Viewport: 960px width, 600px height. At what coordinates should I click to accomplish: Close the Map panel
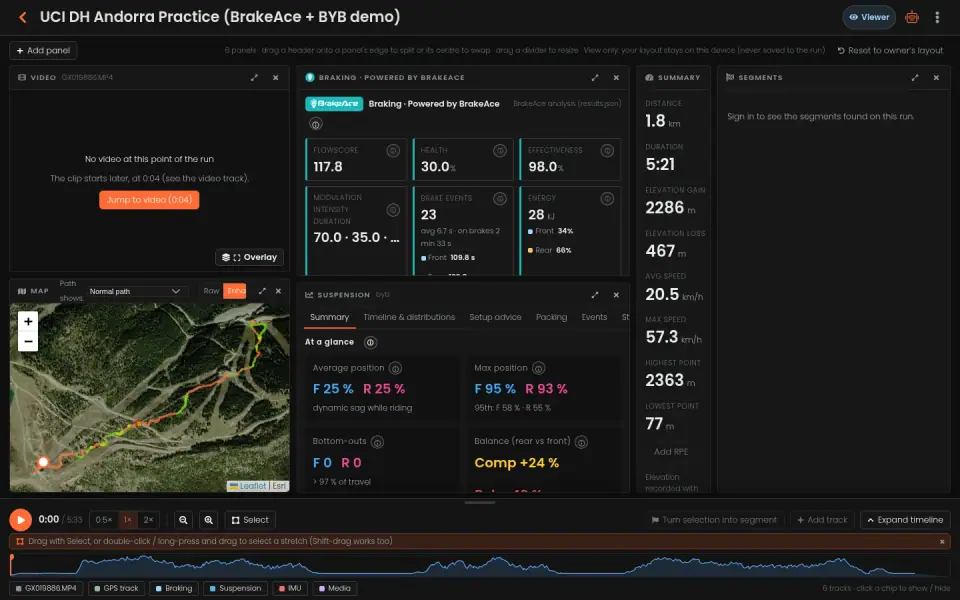pyautogui.click(x=279, y=291)
